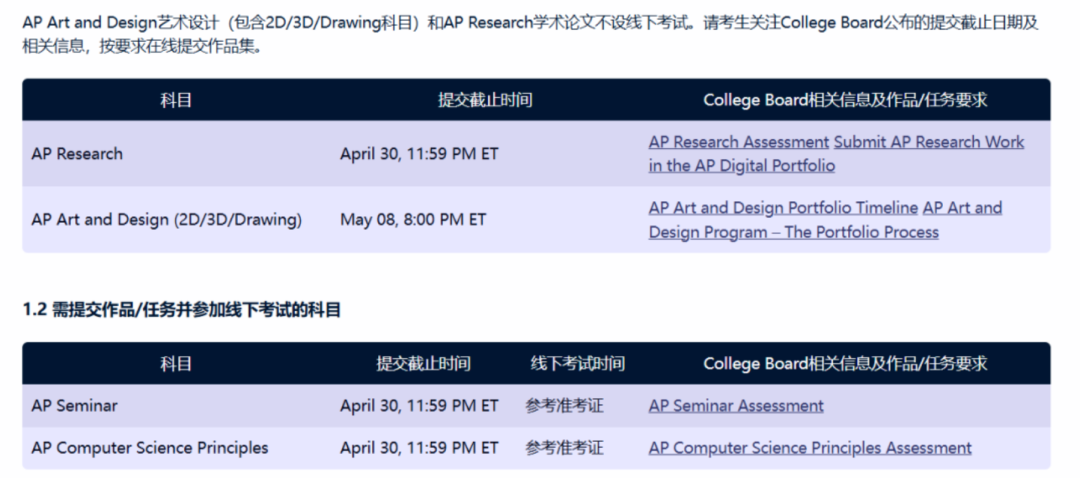This screenshot has height=478, width=1080.
Task: Click first table's College Board相关信息 header
Action: [x=845, y=100]
